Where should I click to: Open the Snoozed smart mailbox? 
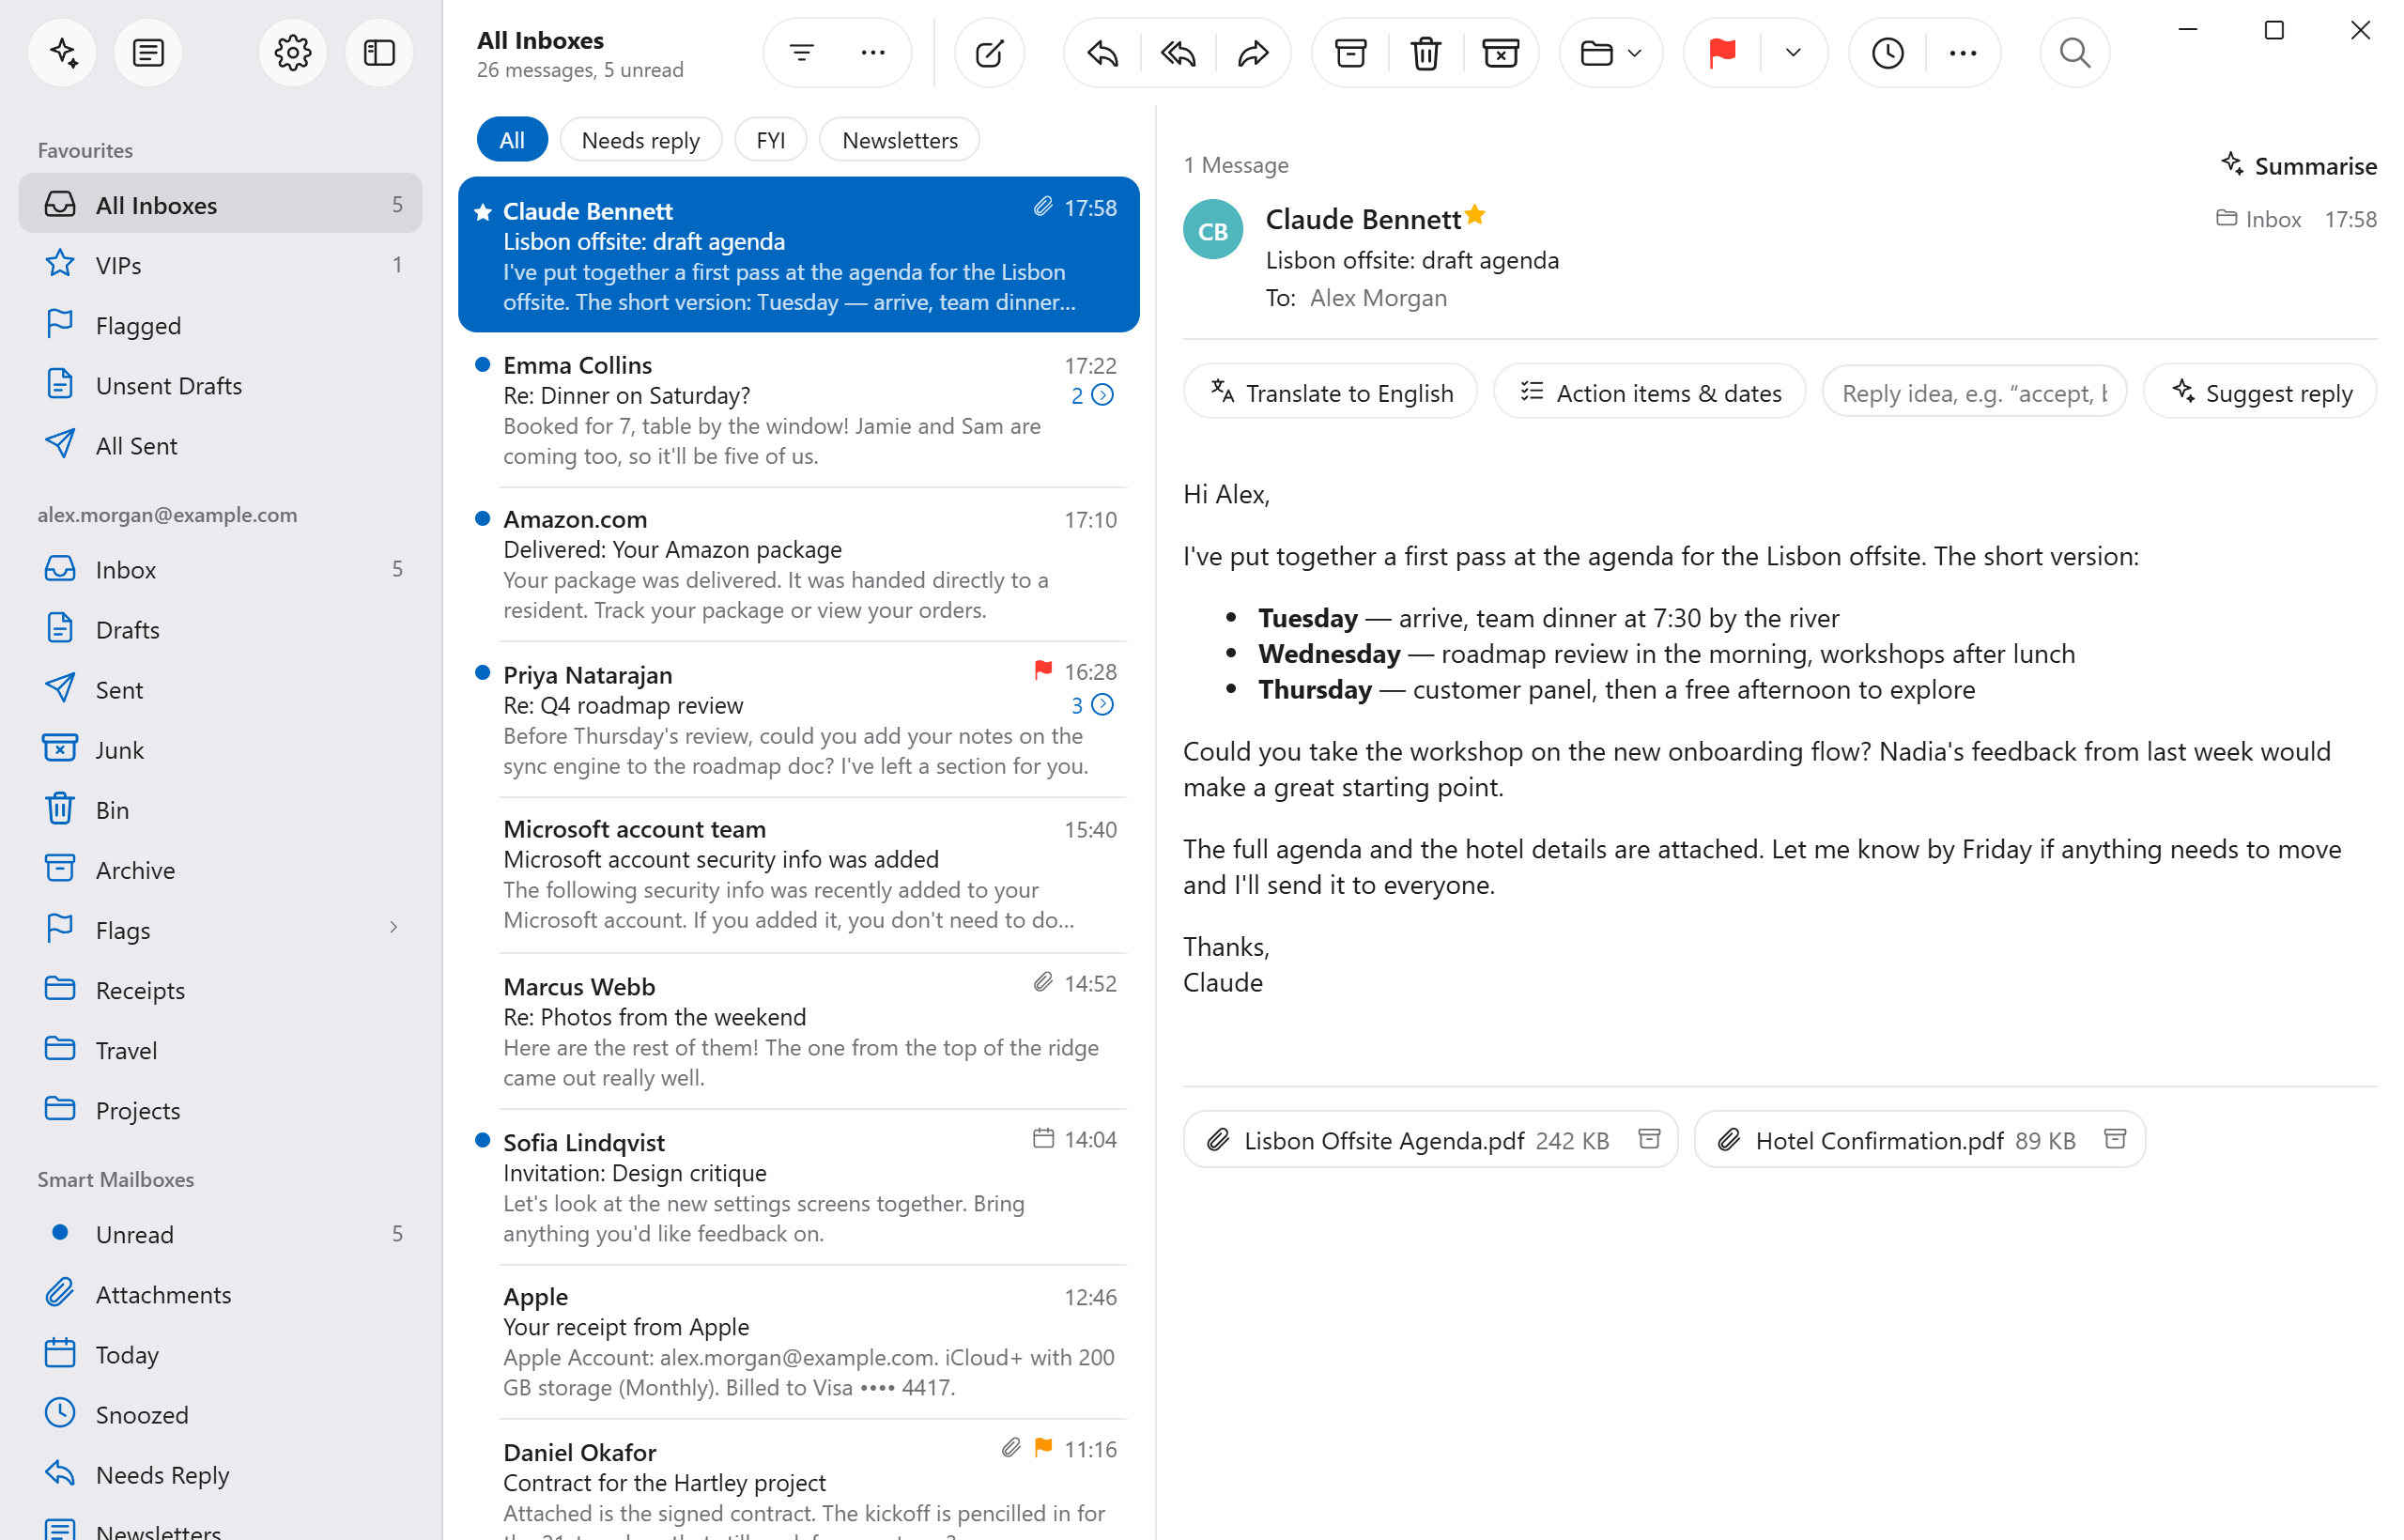220,1414
